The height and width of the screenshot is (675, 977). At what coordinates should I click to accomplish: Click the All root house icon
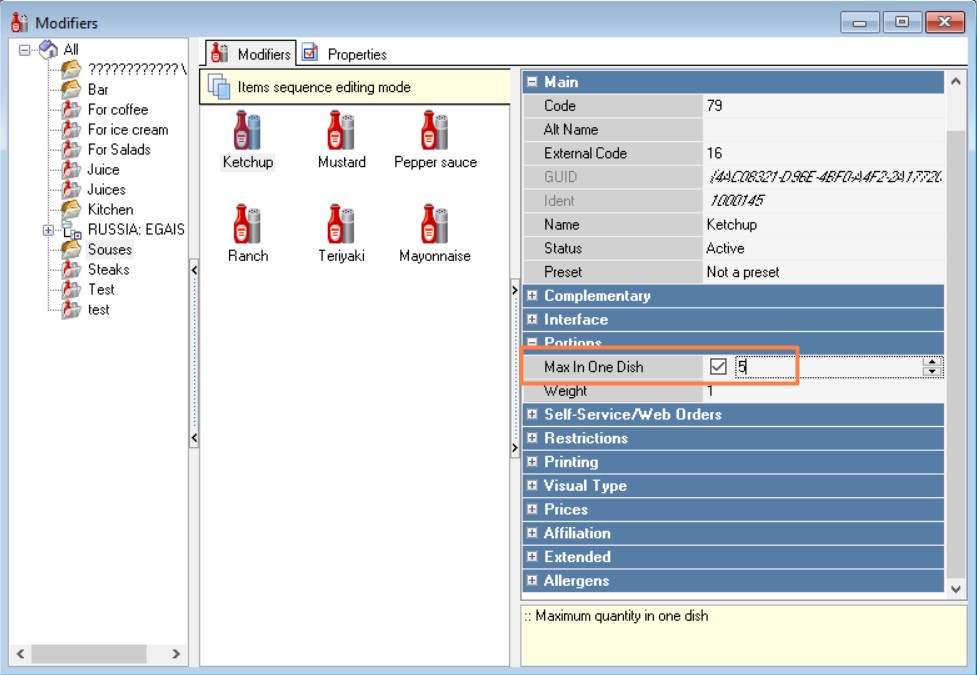(48, 49)
